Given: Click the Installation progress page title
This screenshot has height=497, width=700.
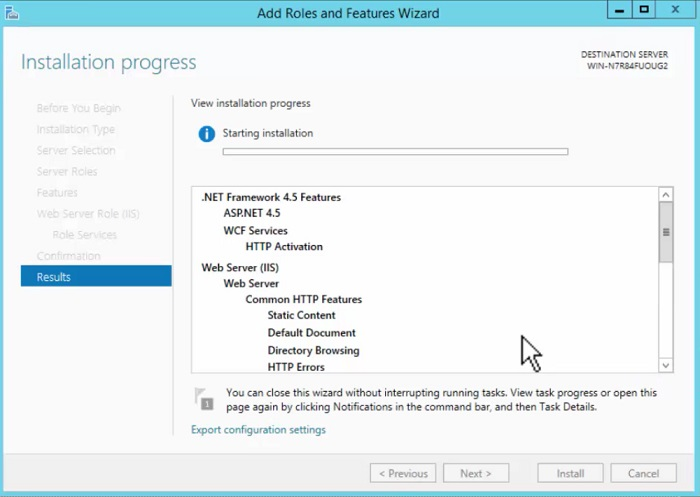Looking at the screenshot, I should click(108, 62).
